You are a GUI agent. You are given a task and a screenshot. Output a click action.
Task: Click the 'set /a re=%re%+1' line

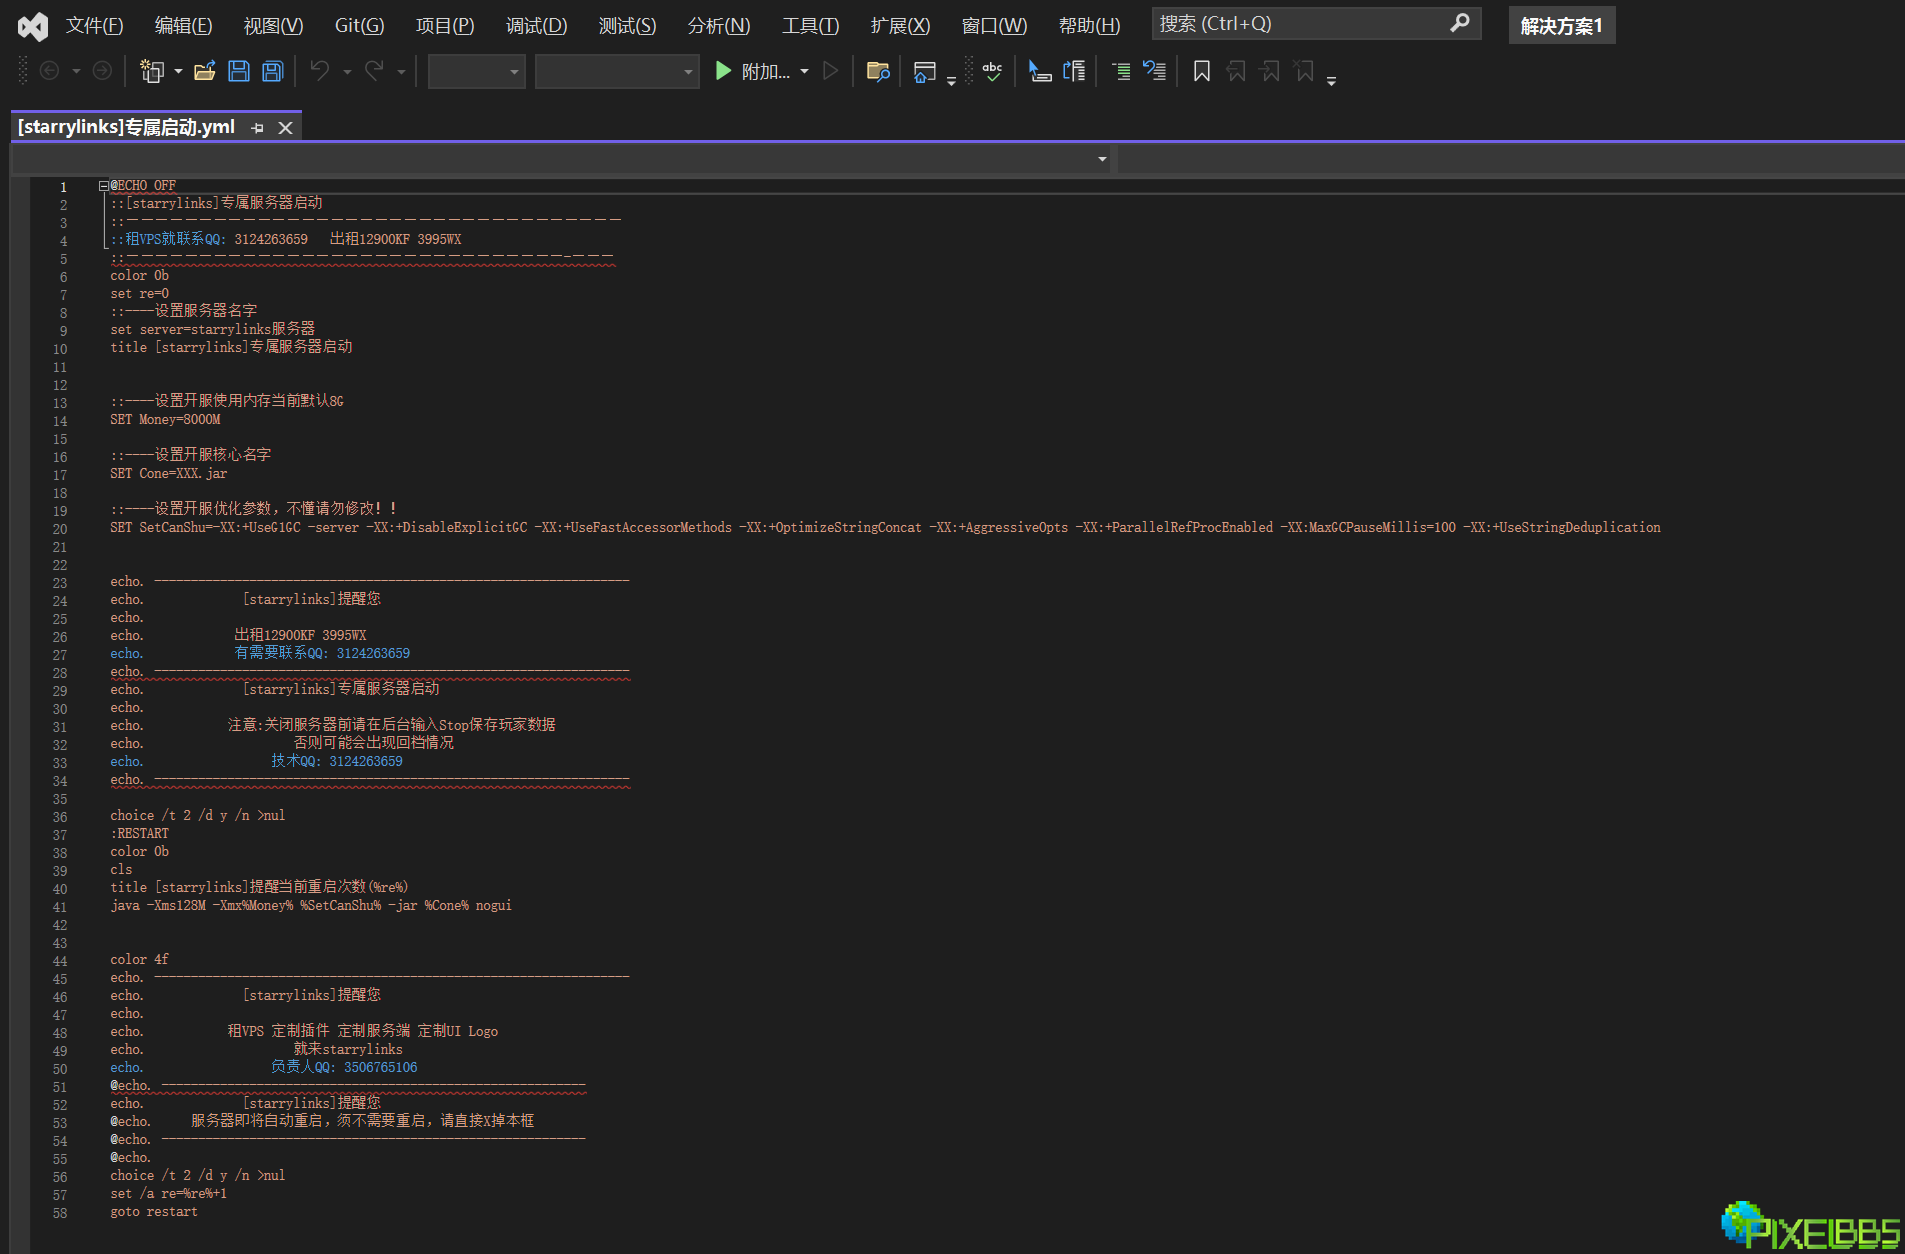(168, 1194)
